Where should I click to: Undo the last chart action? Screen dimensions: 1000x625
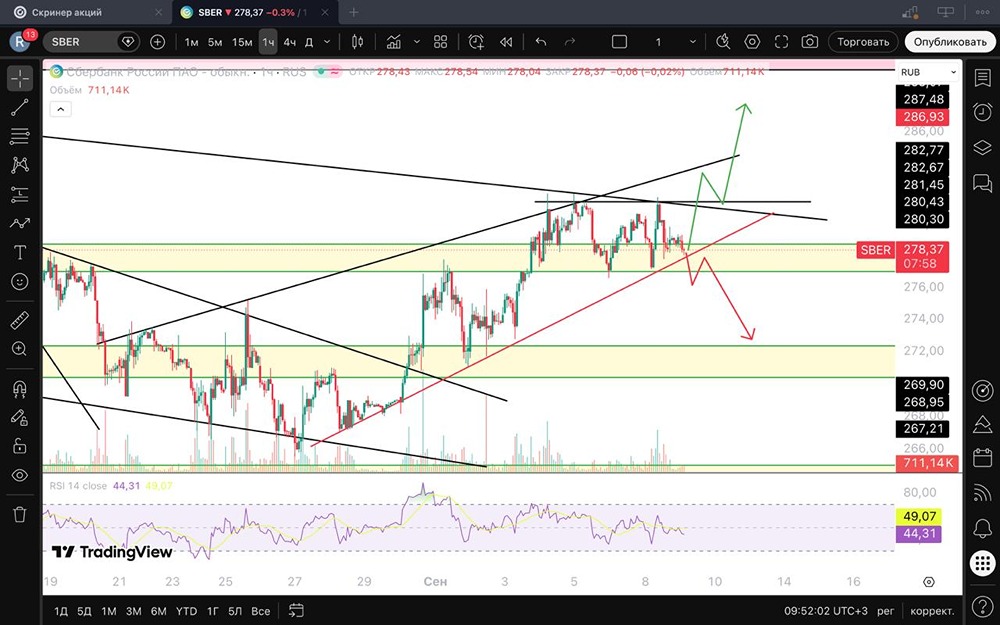541,42
